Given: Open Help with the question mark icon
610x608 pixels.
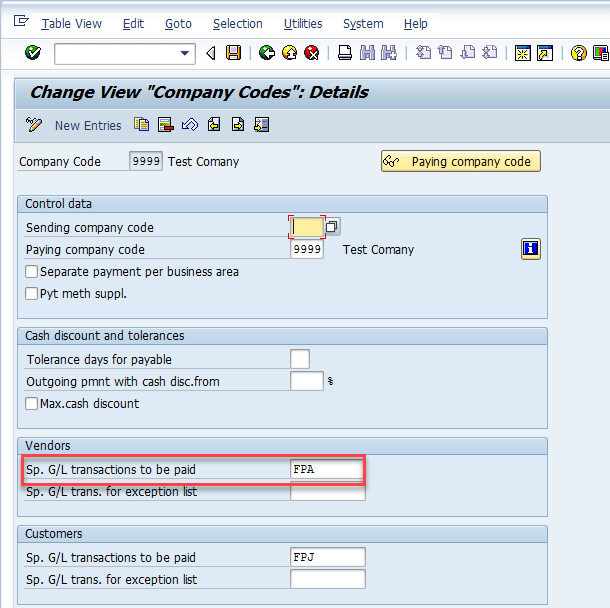Looking at the screenshot, I should 578,53.
